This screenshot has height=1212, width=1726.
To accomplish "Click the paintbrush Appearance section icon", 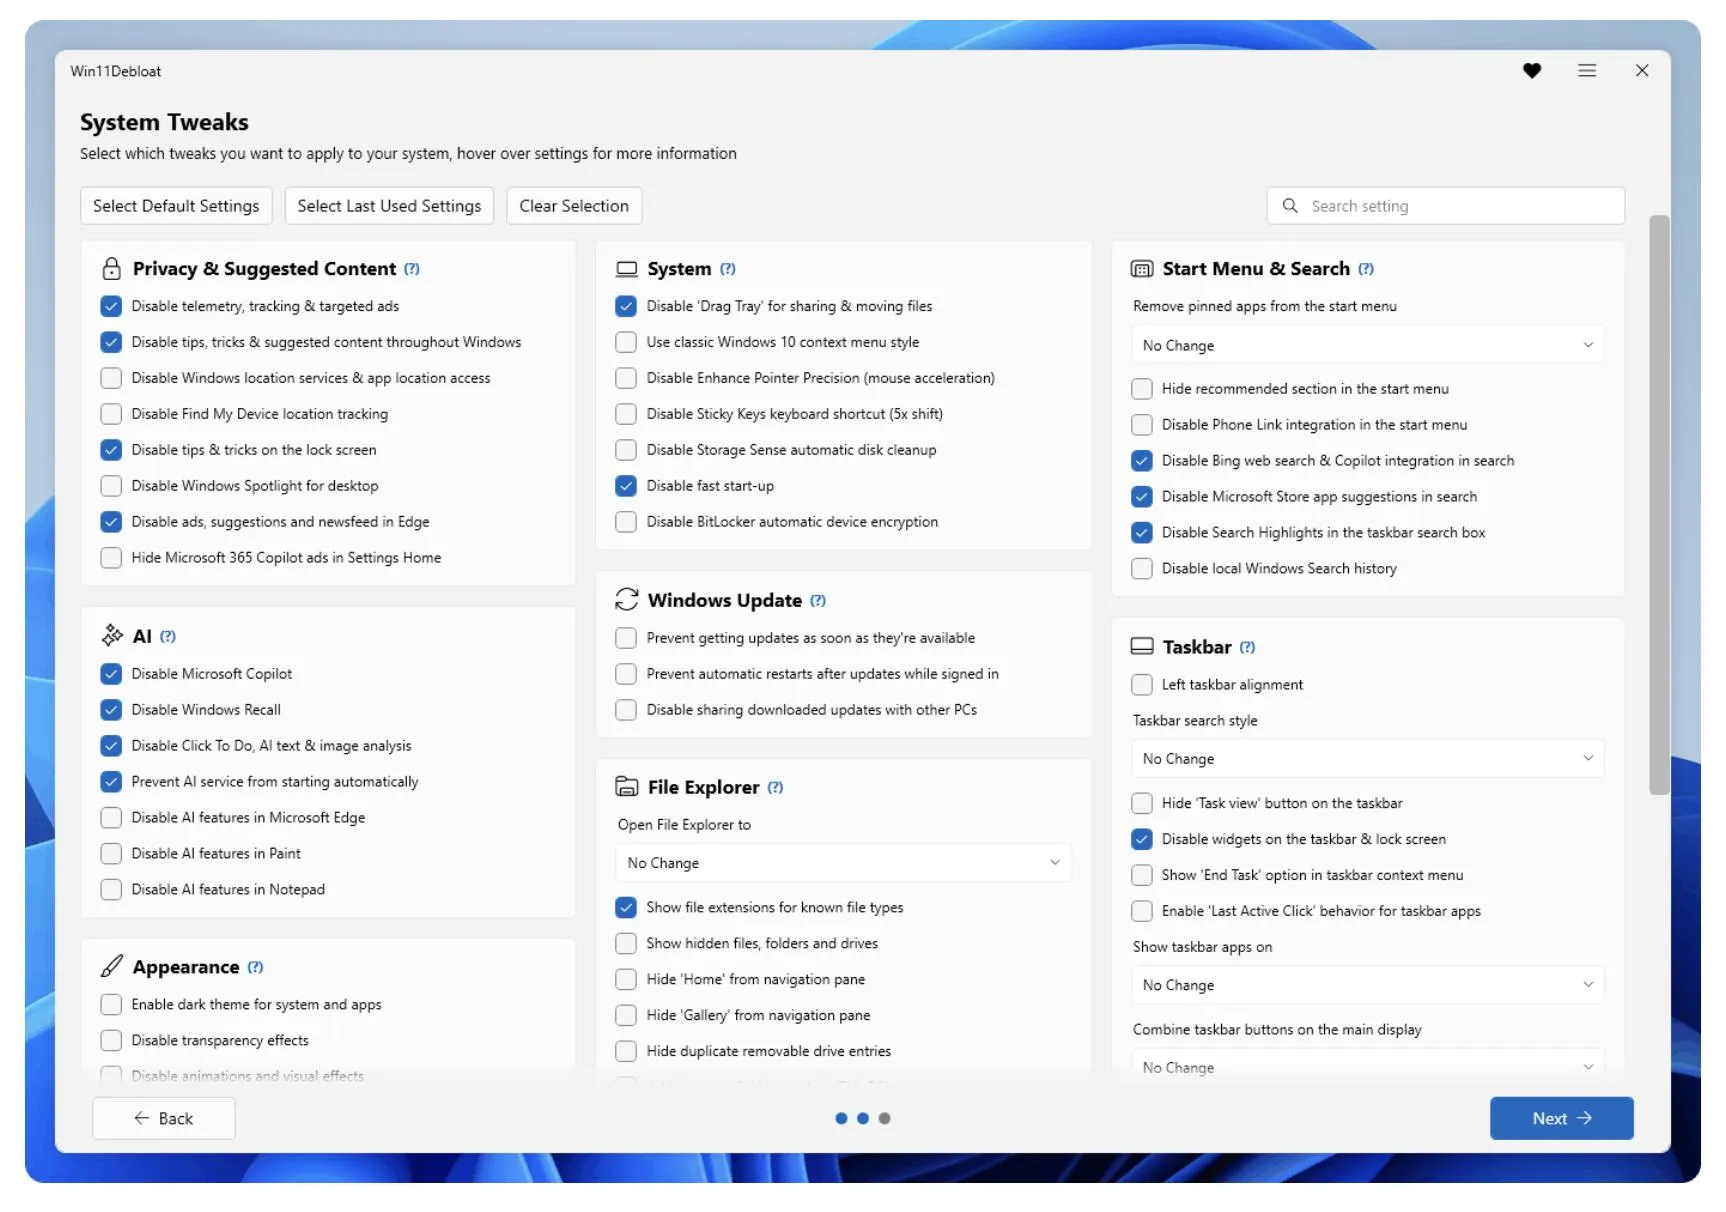I will click(112, 966).
